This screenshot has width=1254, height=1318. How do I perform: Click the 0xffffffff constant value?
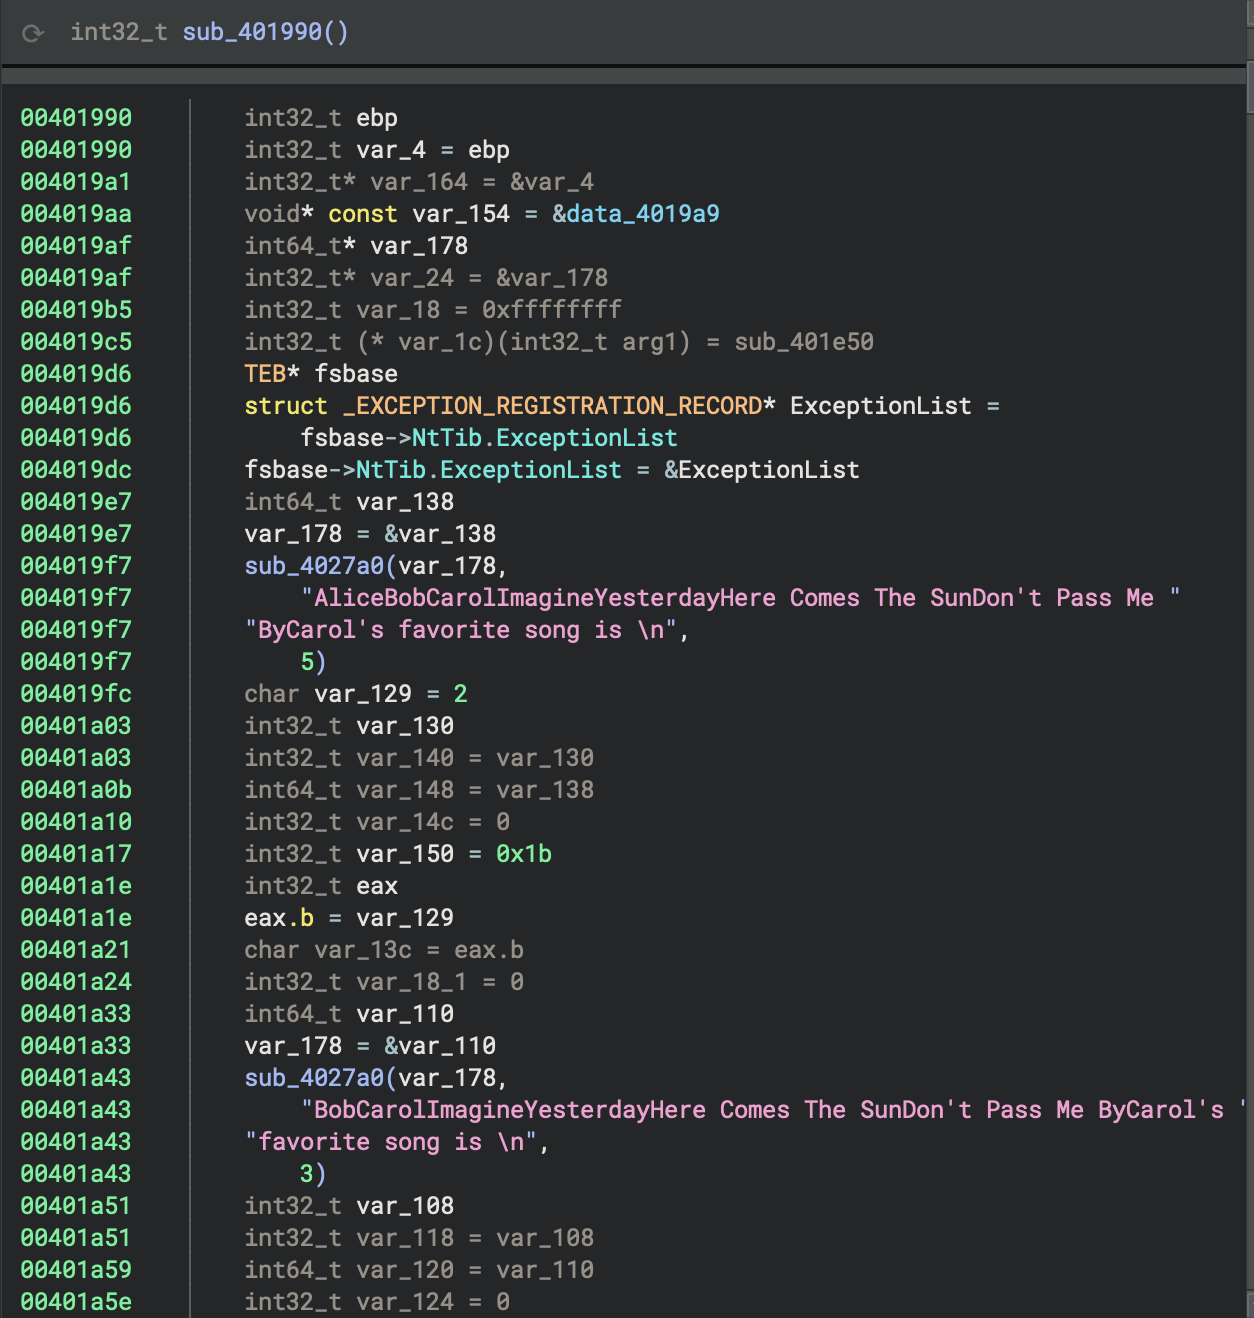tap(551, 310)
